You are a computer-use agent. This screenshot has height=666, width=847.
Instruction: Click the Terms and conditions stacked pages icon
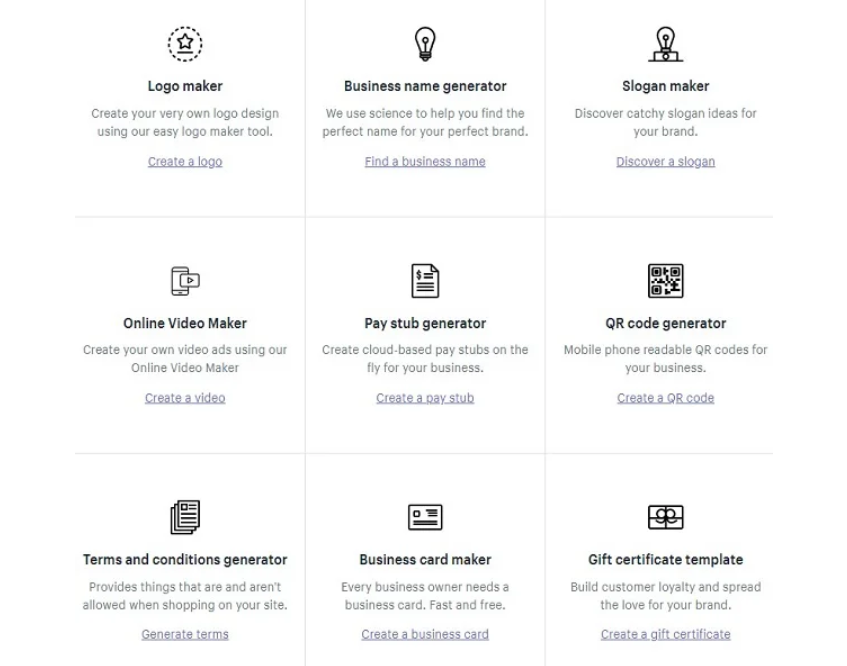[x=185, y=517]
